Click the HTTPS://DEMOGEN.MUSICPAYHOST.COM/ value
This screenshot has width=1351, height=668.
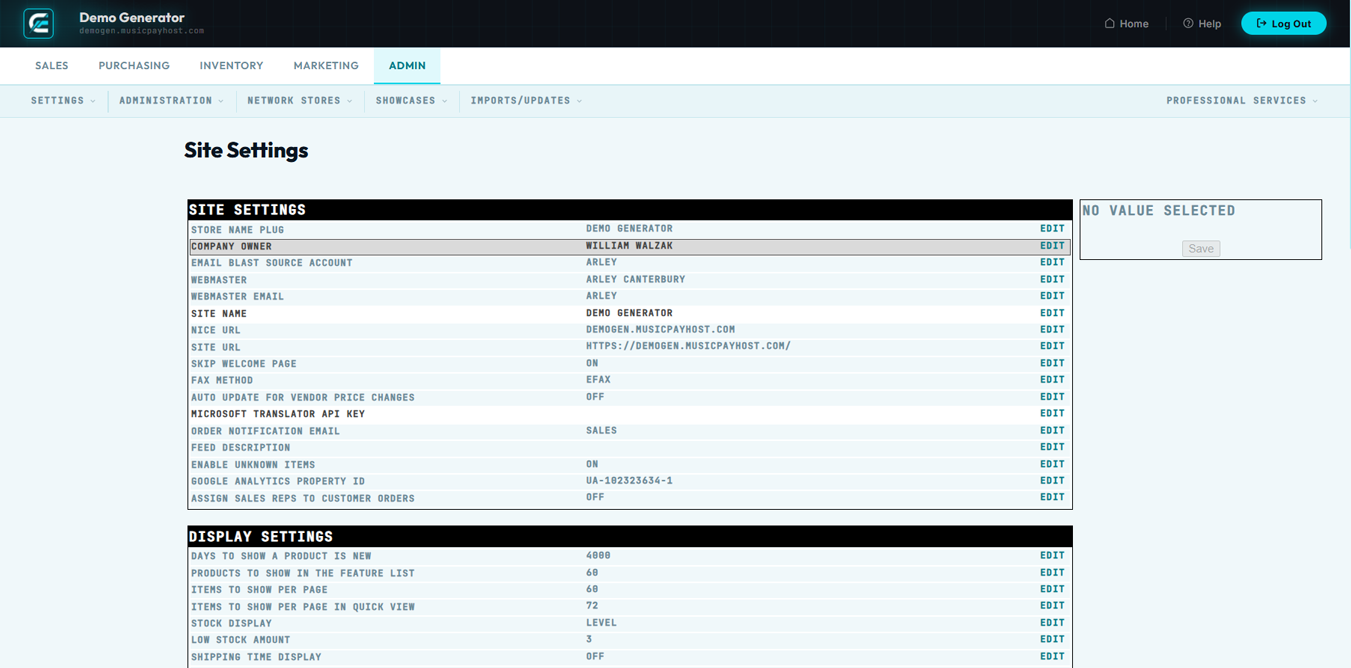pos(688,346)
